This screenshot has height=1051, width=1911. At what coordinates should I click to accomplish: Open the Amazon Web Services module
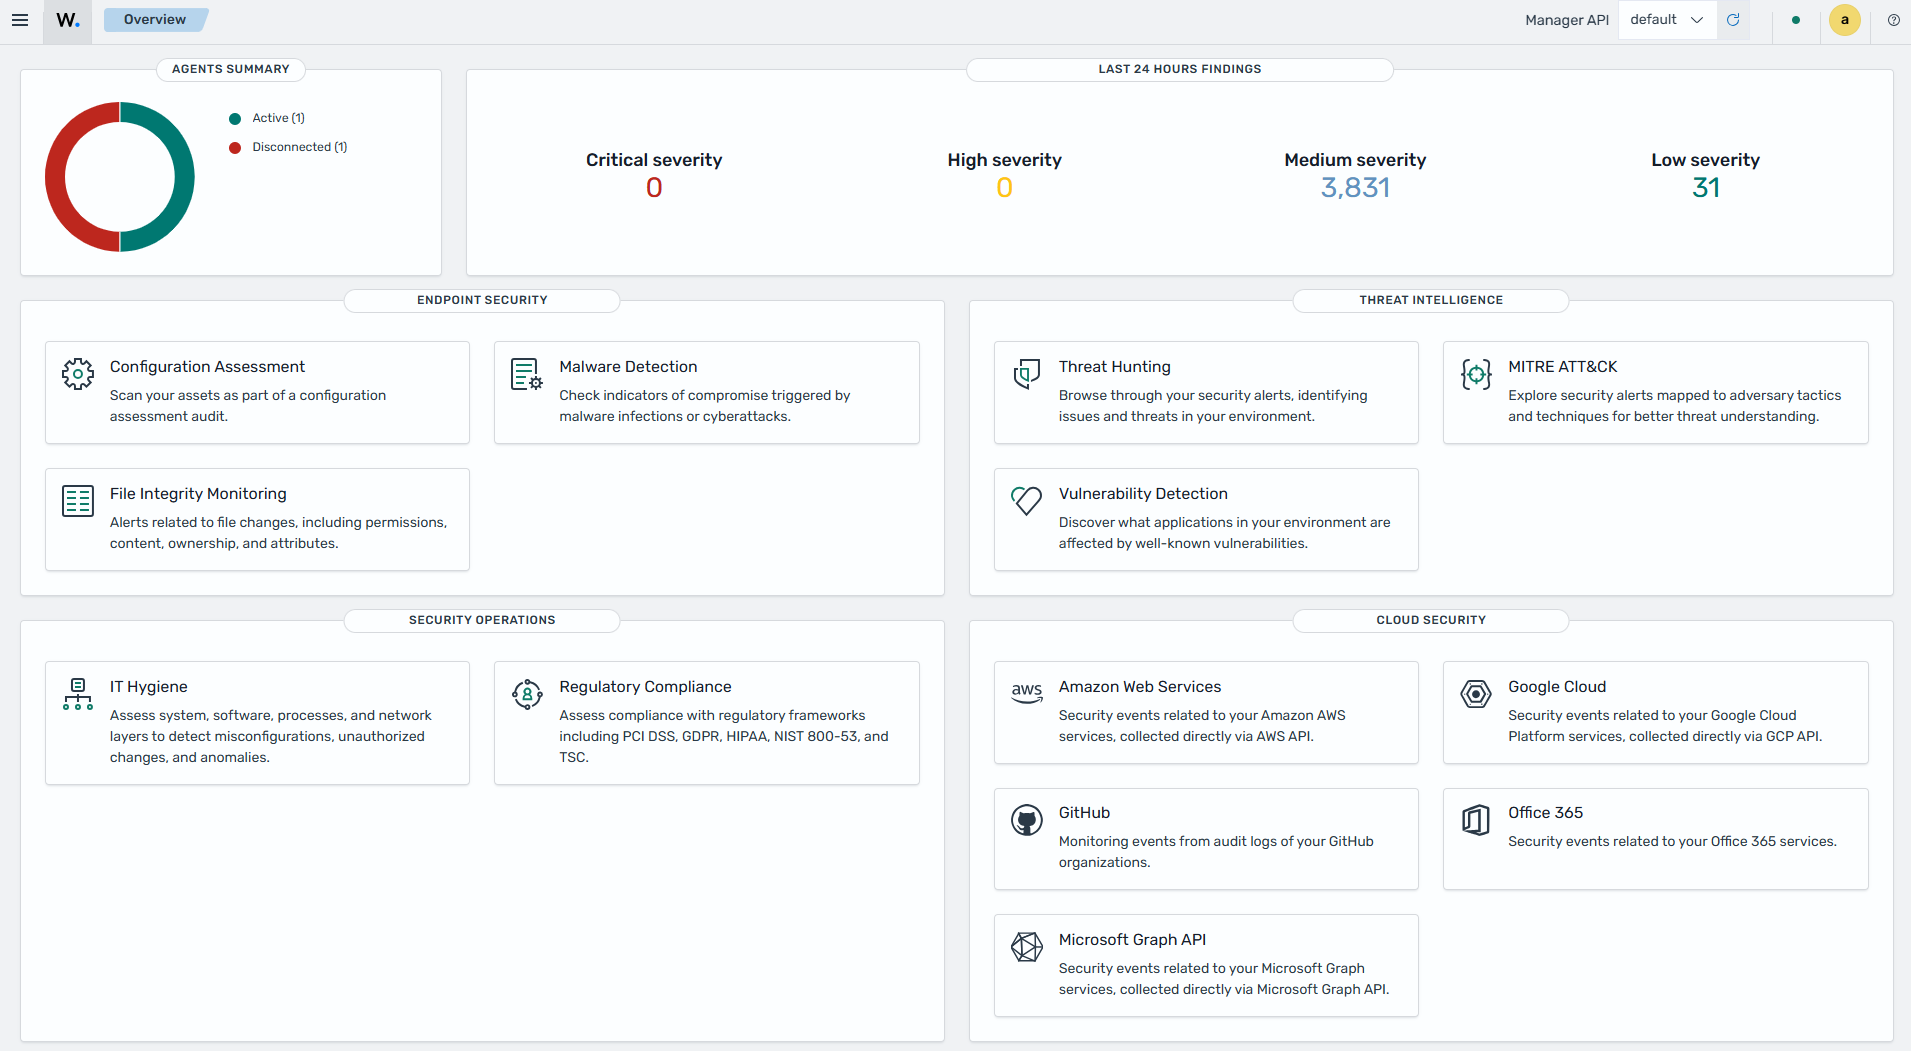coord(1206,712)
